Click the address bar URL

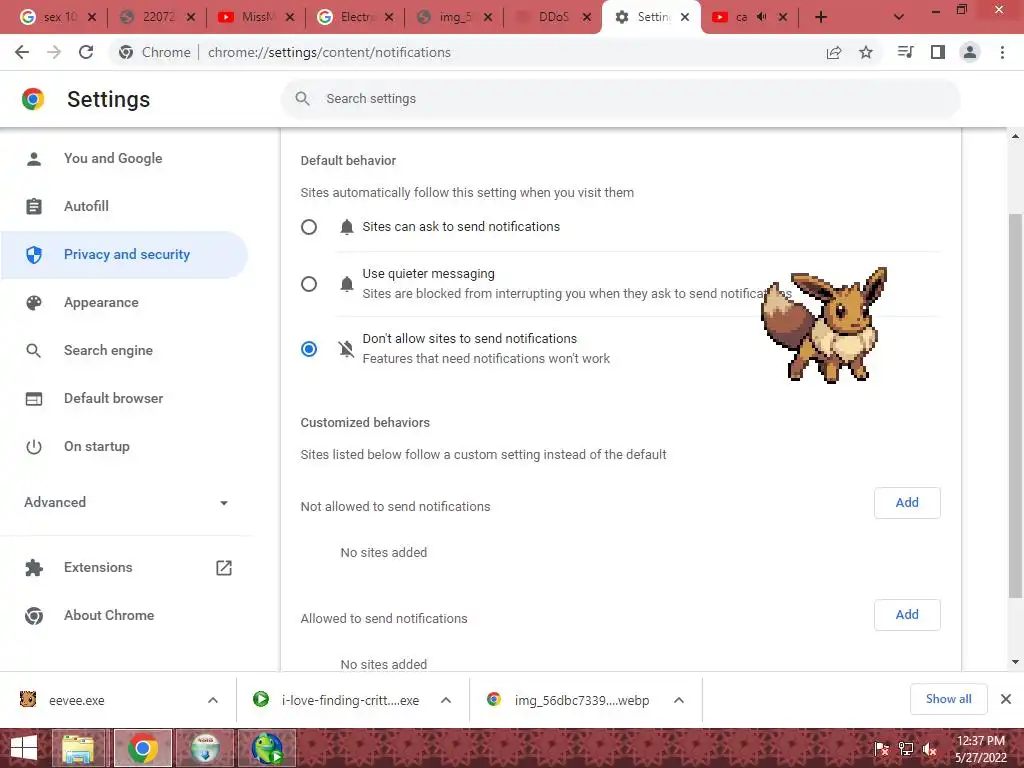tap(329, 52)
